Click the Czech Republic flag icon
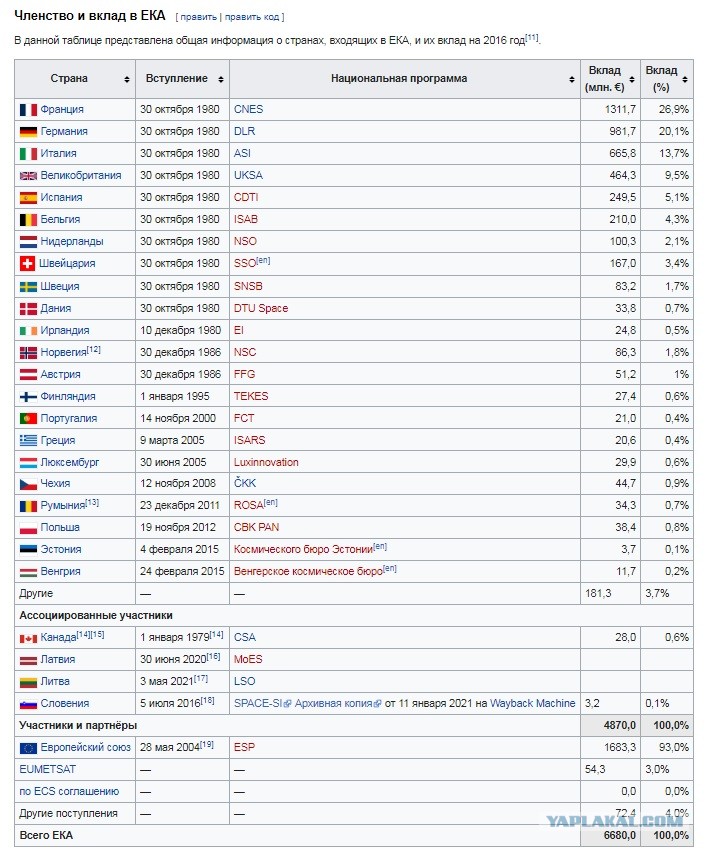 click(x=28, y=484)
